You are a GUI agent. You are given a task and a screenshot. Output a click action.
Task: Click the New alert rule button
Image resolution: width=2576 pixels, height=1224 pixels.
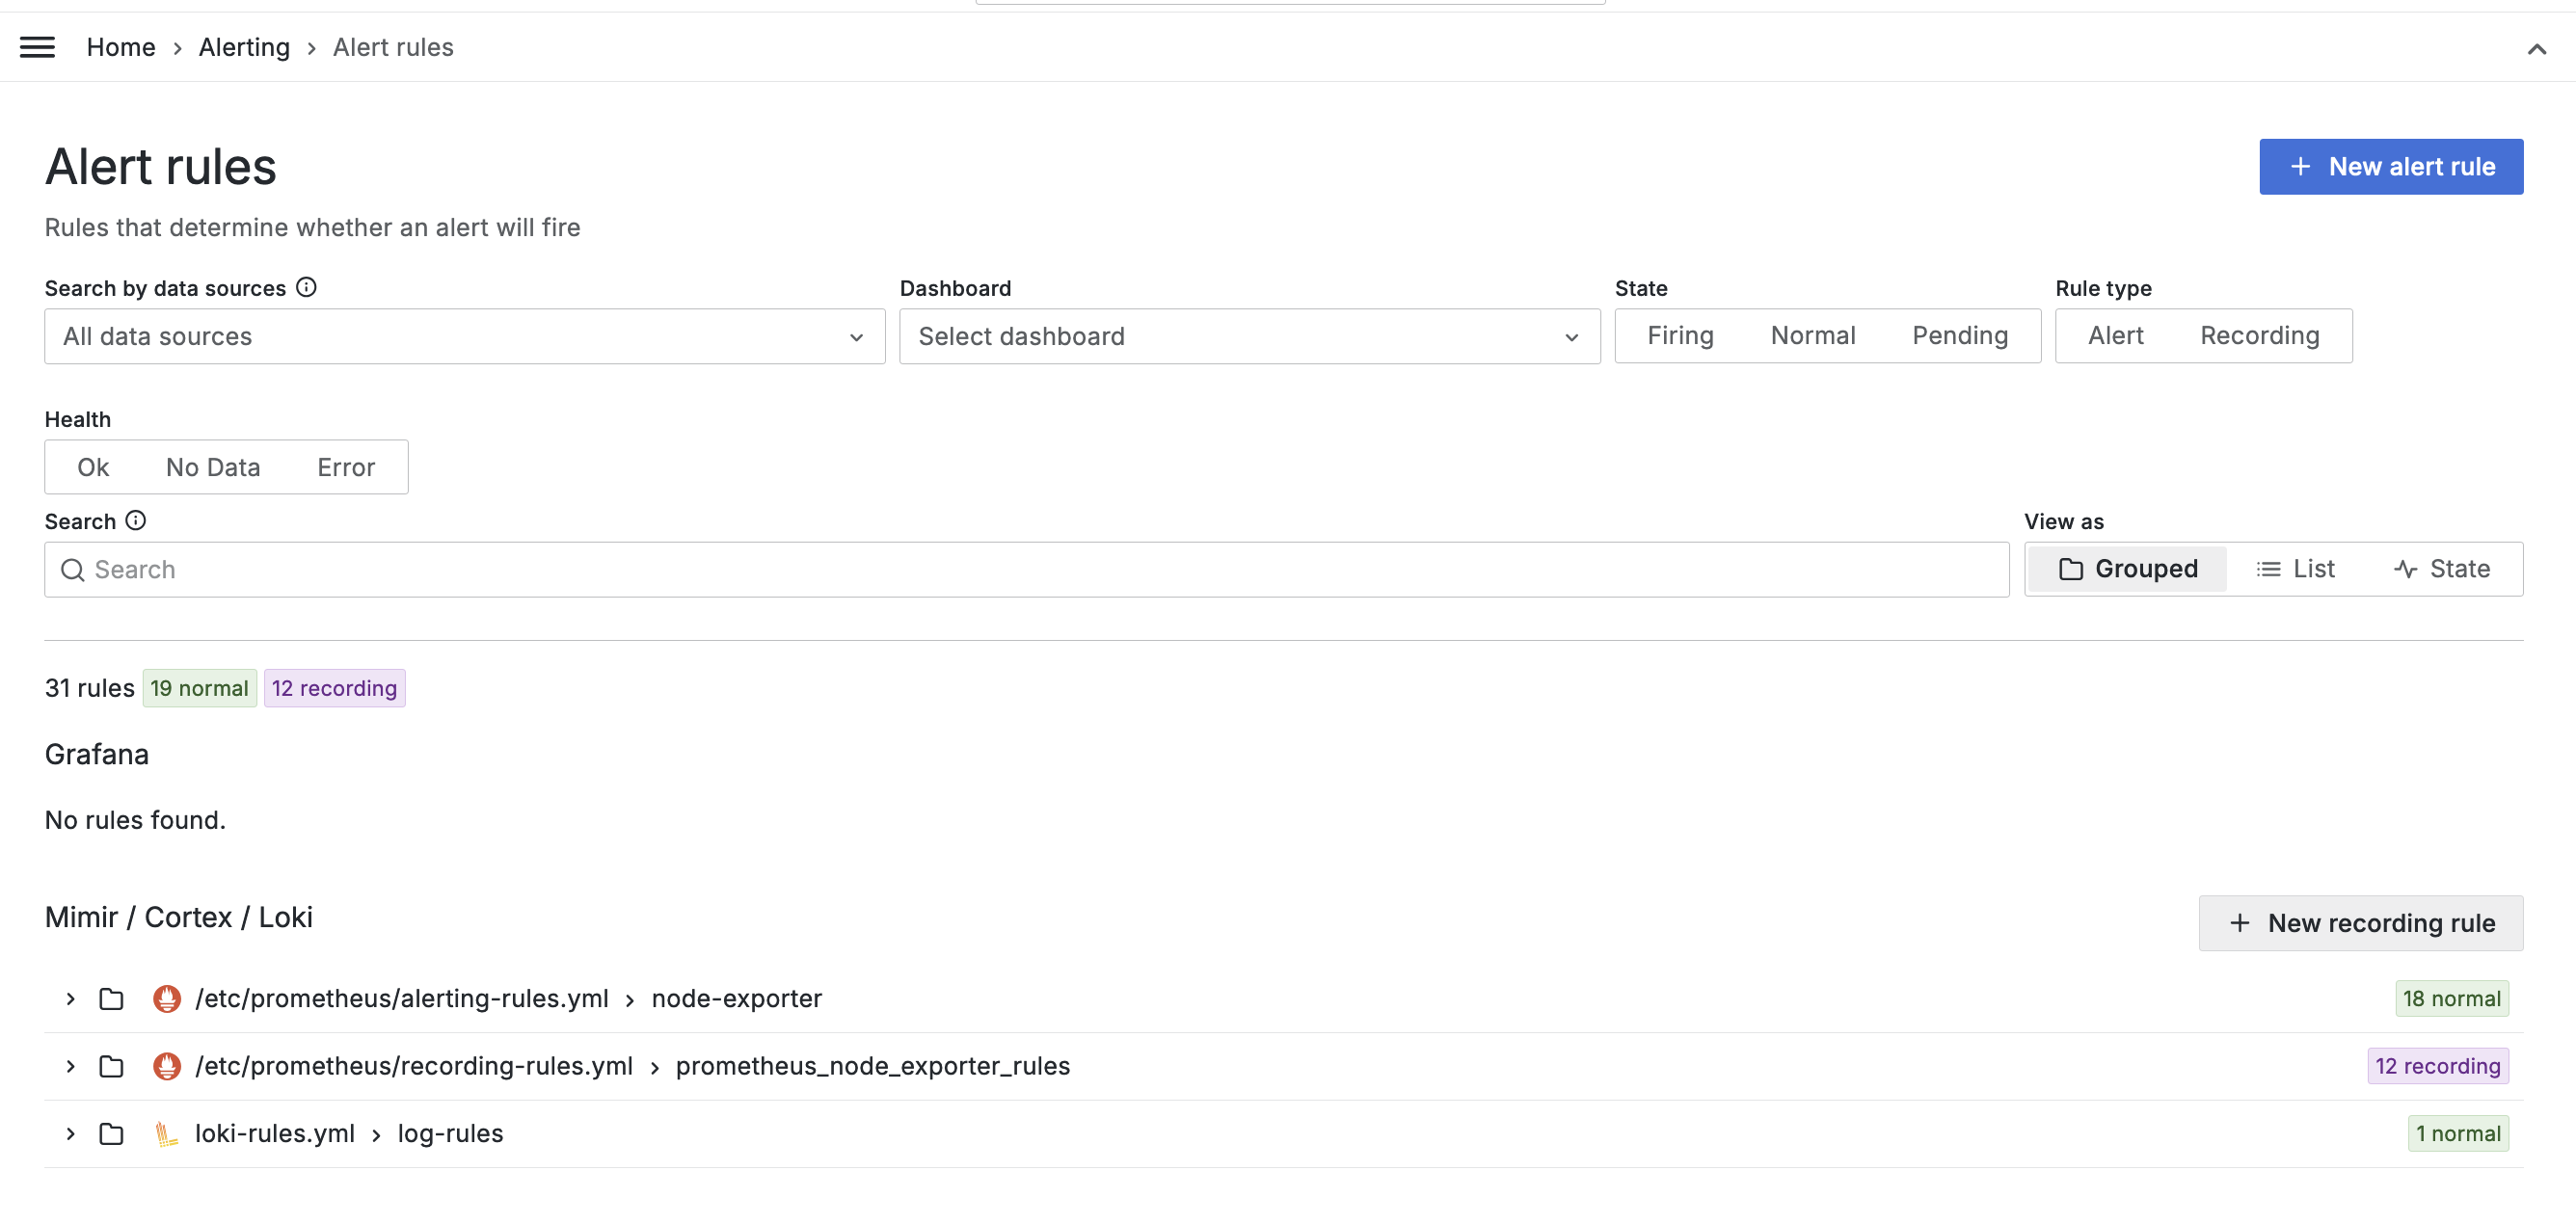point(2390,166)
